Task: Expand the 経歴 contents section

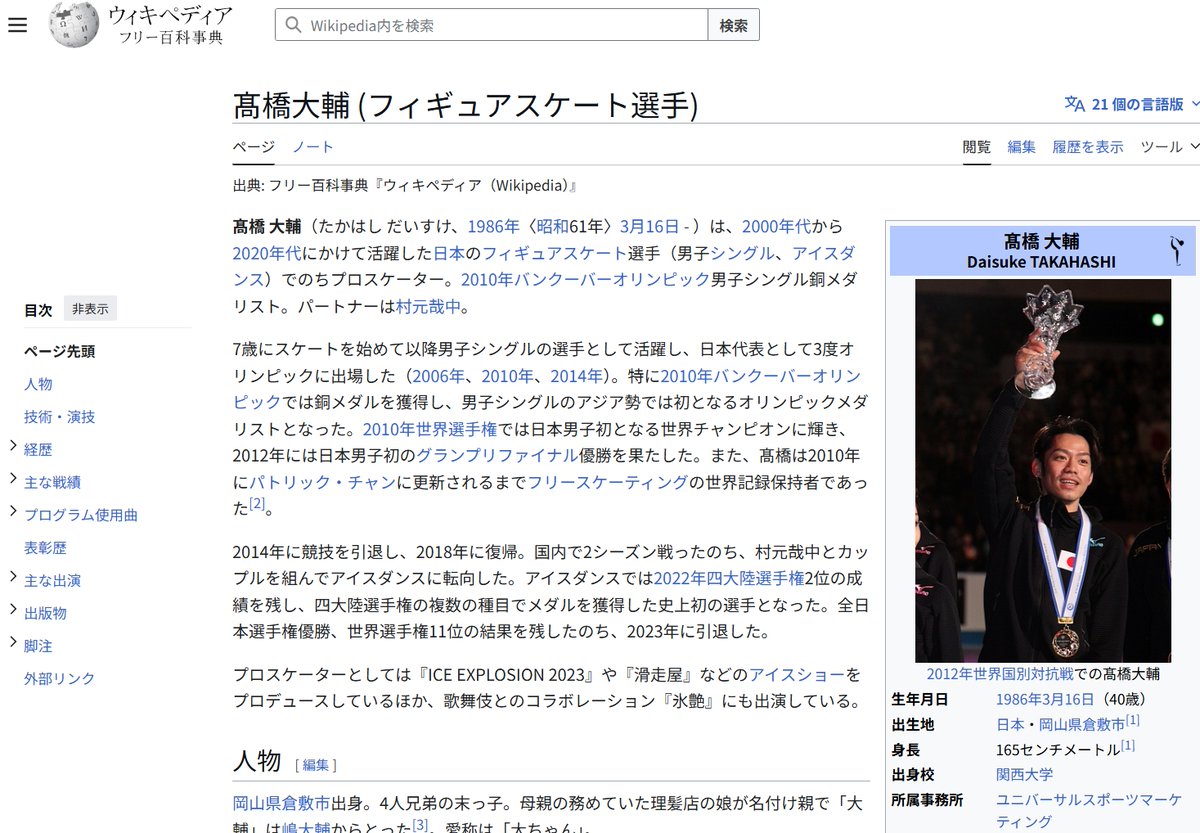Action: click(13, 448)
